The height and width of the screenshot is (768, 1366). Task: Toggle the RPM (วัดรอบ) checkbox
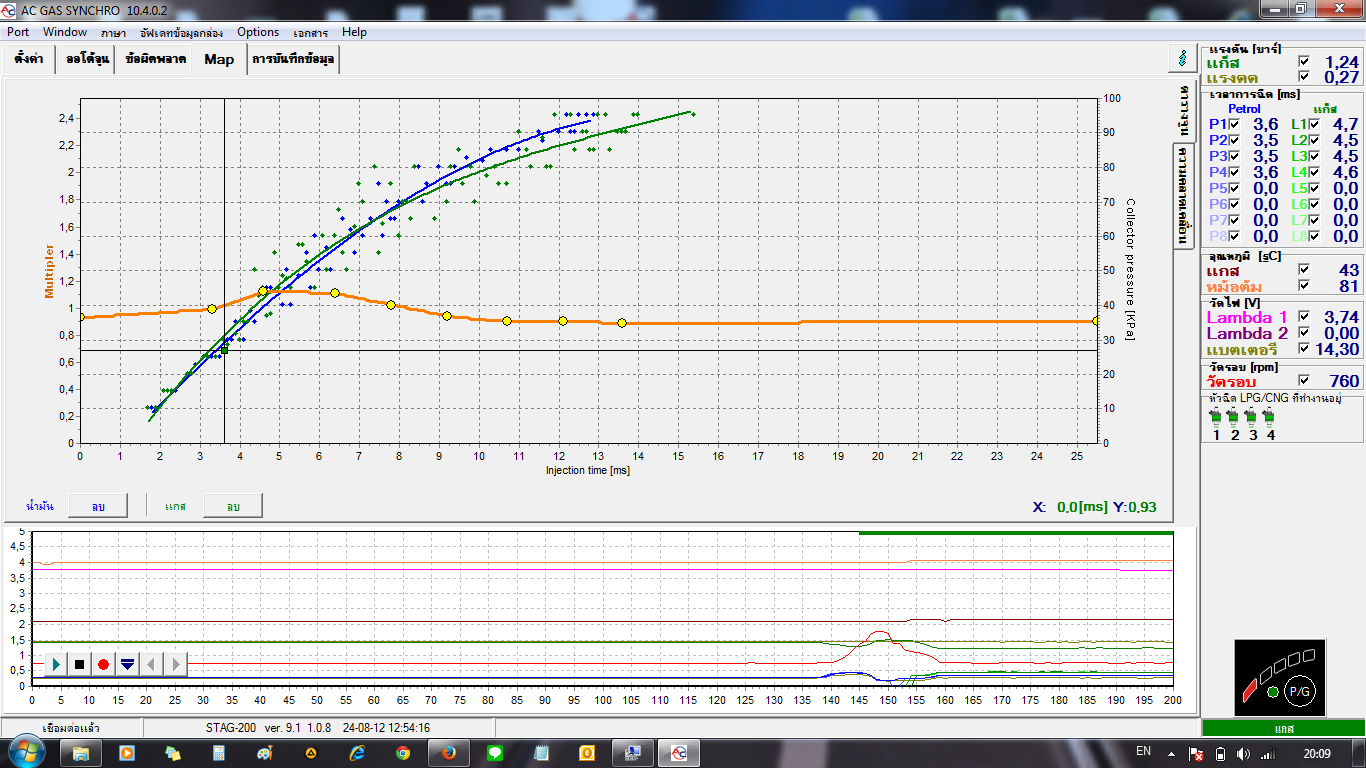point(1303,380)
